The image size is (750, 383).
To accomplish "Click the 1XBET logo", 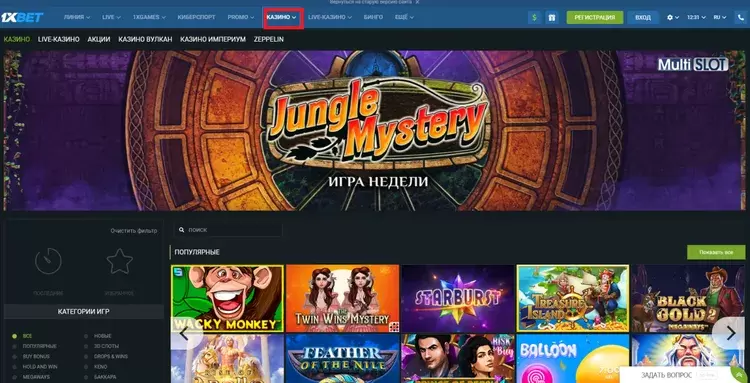I will click(x=22, y=17).
